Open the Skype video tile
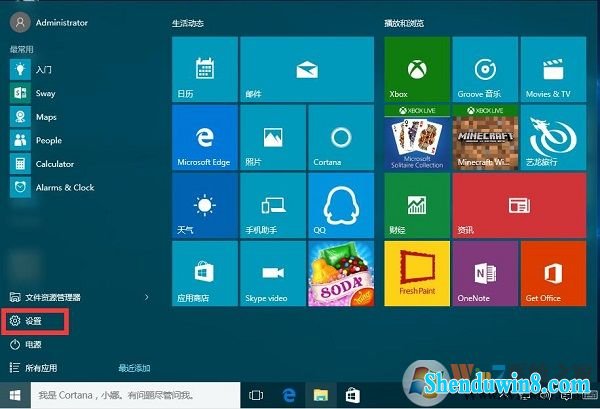This screenshot has width=600, height=409. click(273, 274)
